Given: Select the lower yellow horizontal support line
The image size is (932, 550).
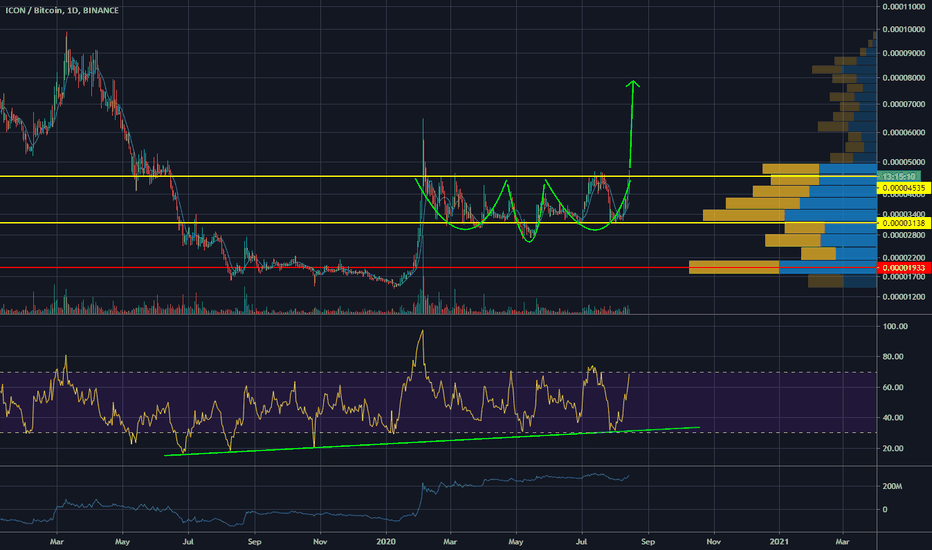Looking at the screenshot, I should coord(438,223).
